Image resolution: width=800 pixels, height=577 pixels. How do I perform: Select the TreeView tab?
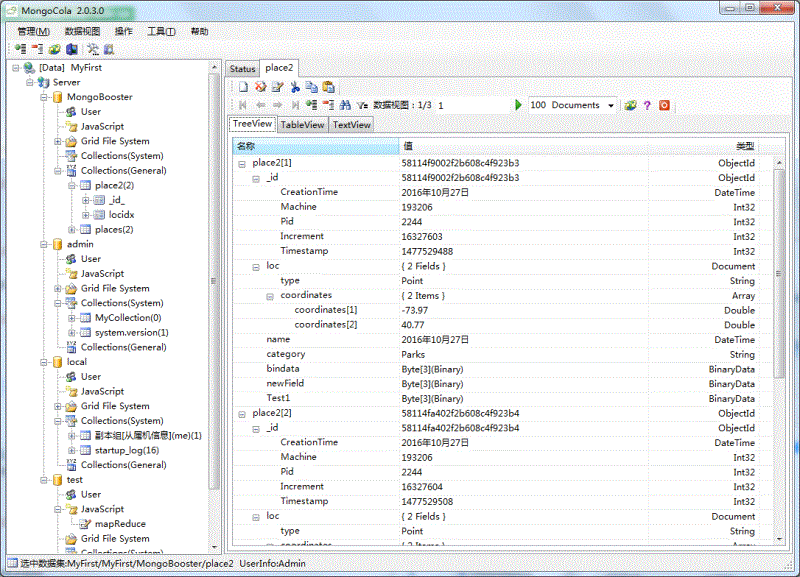pyautogui.click(x=253, y=123)
